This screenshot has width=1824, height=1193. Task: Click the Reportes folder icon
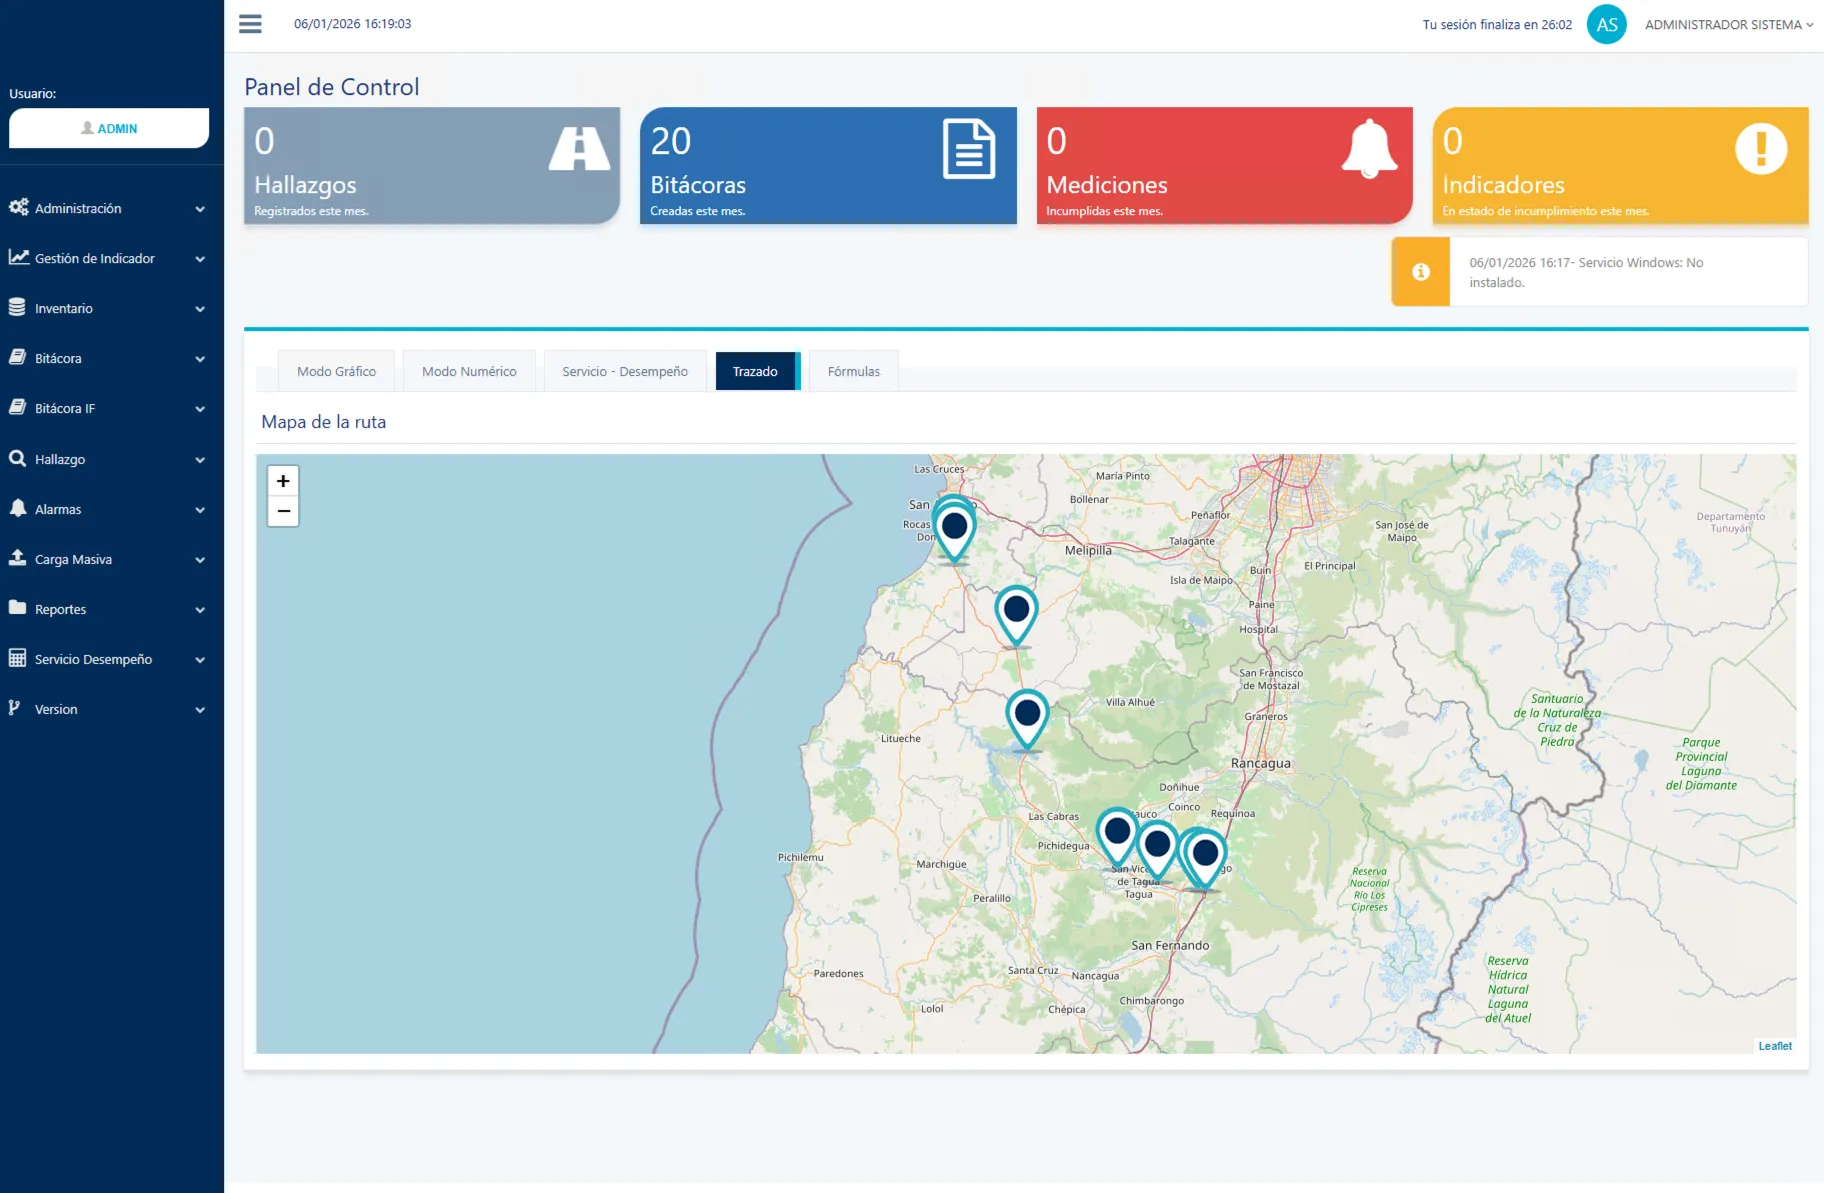[x=17, y=608]
